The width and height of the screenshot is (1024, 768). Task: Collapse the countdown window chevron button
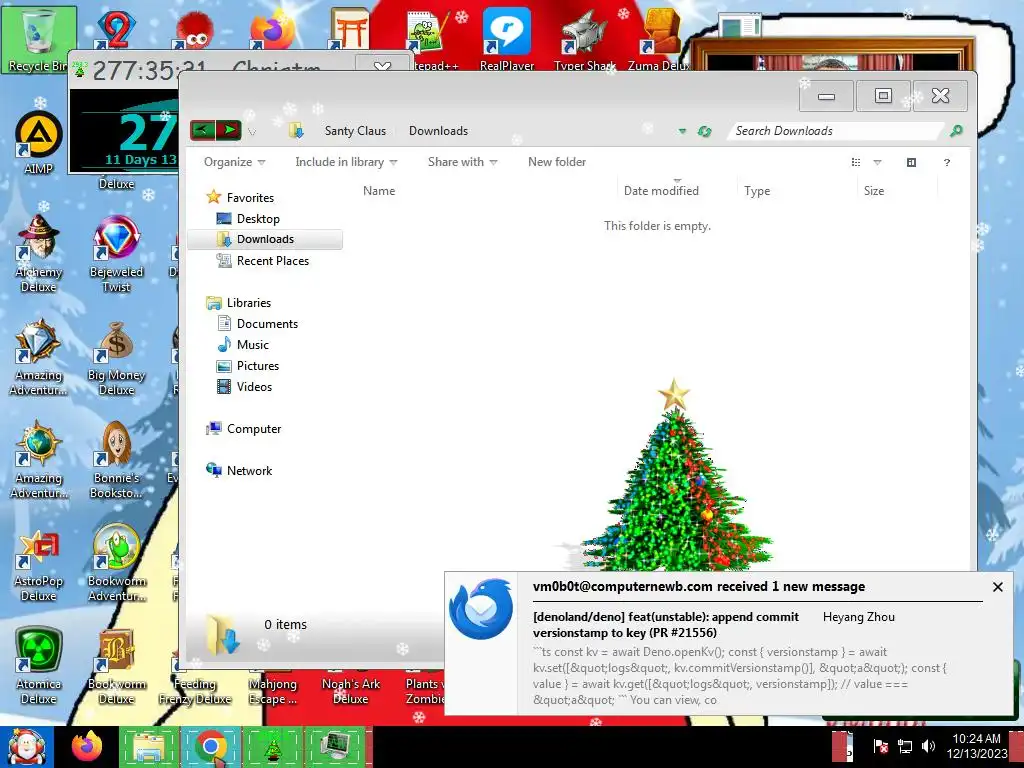[382, 65]
